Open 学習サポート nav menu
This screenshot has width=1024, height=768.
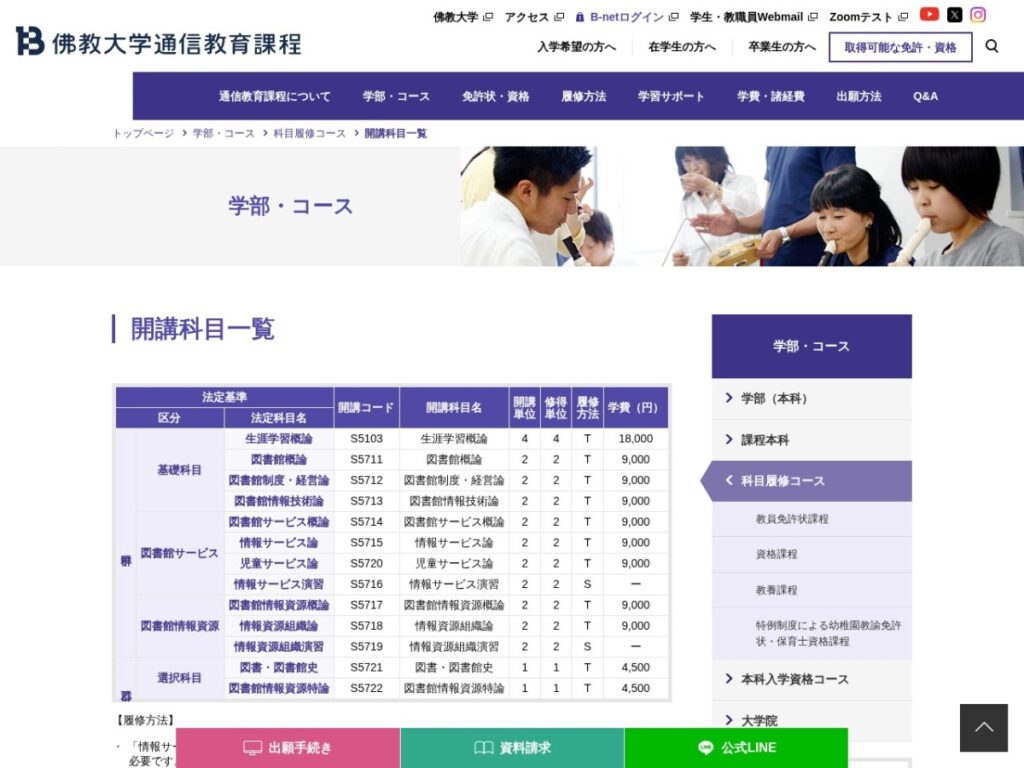click(x=671, y=96)
